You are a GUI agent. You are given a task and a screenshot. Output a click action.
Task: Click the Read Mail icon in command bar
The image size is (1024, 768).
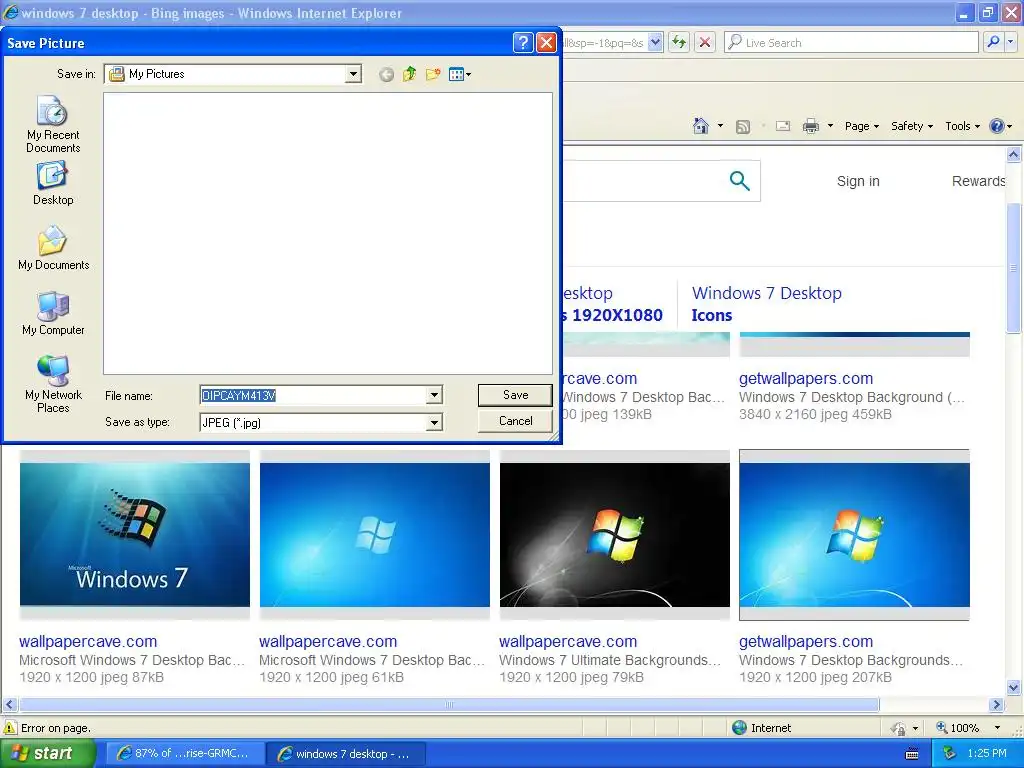[x=783, y=126]
